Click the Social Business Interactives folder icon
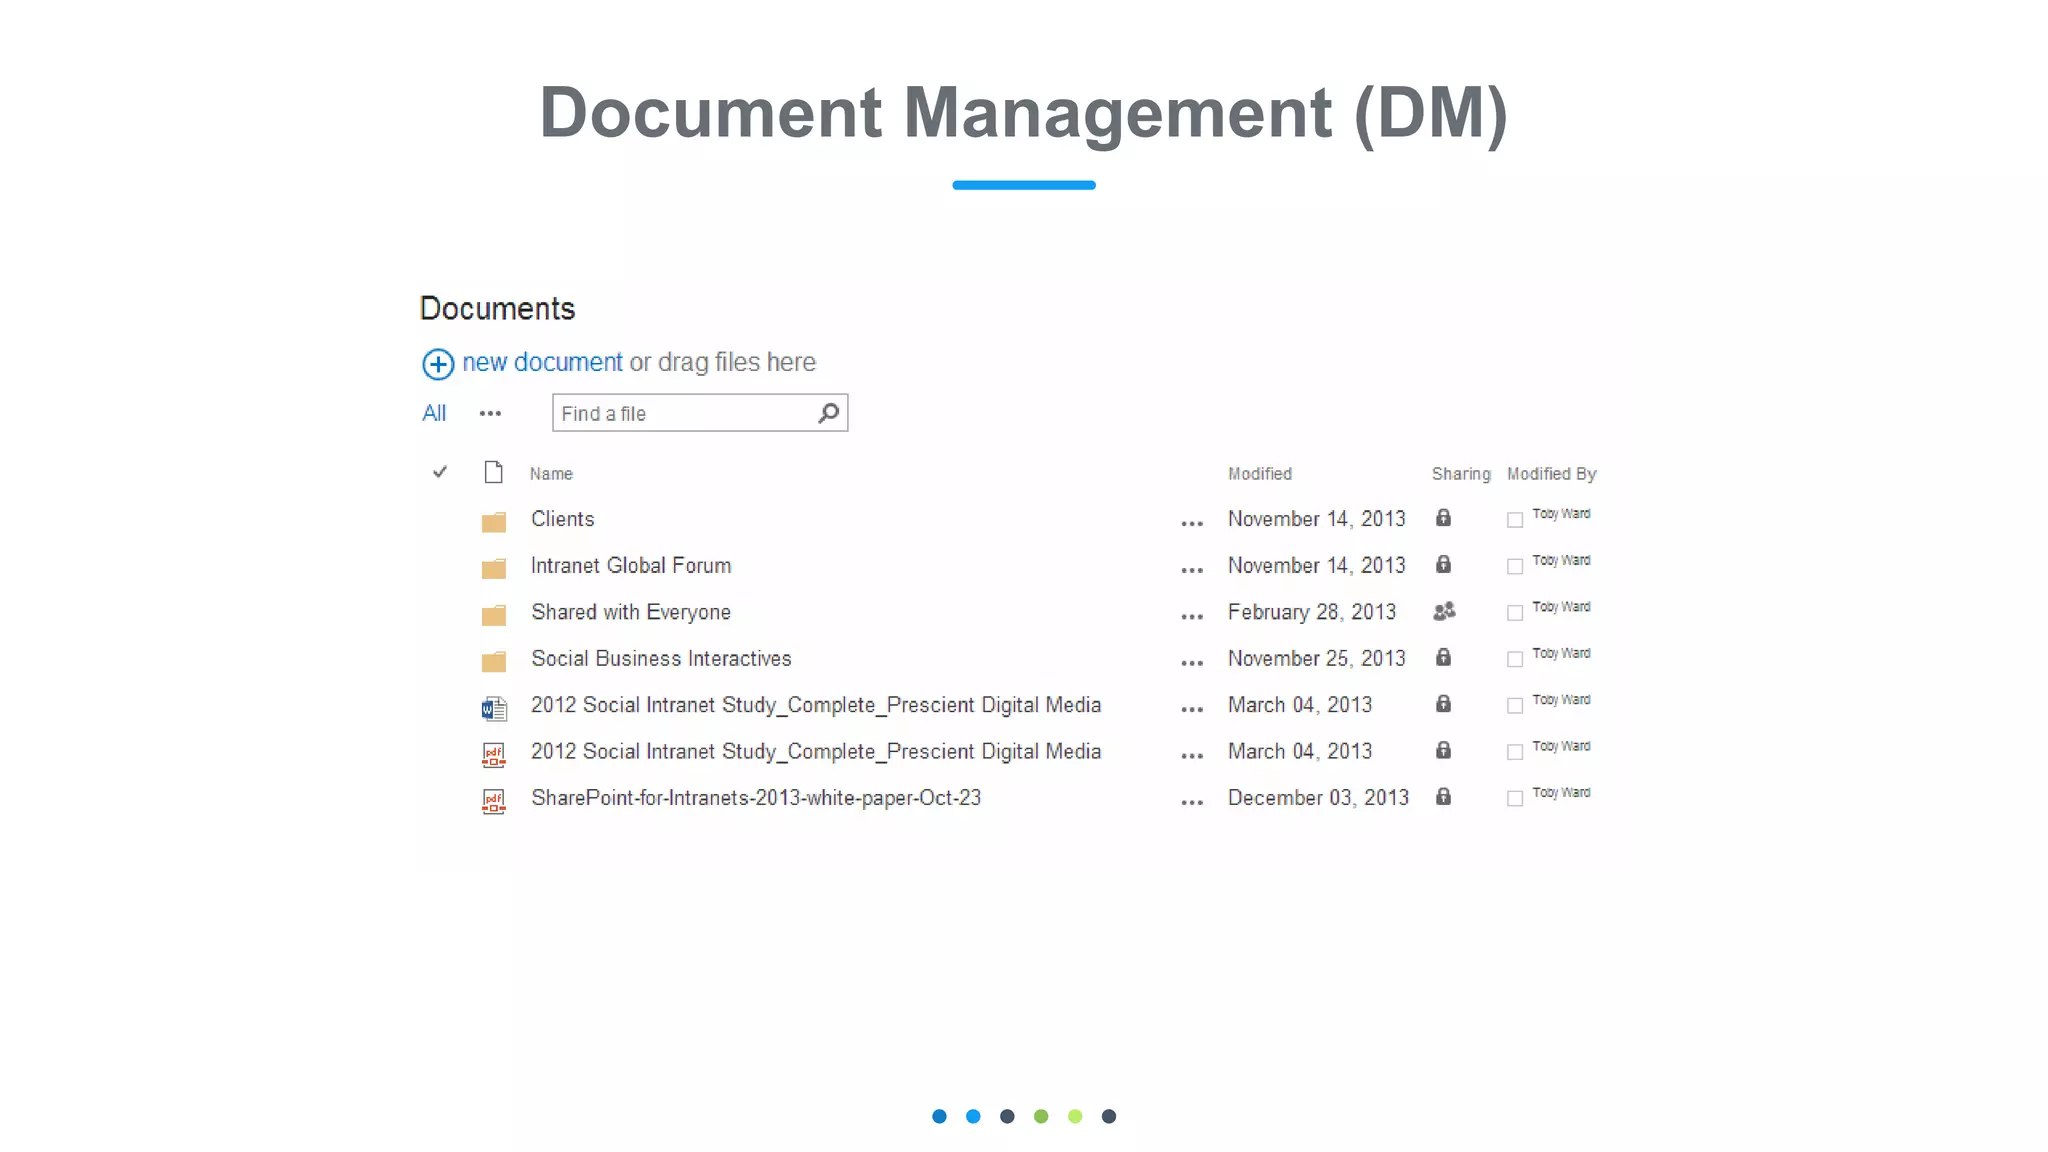Screen dimensions: 2048x1152 tap(493, 661)
